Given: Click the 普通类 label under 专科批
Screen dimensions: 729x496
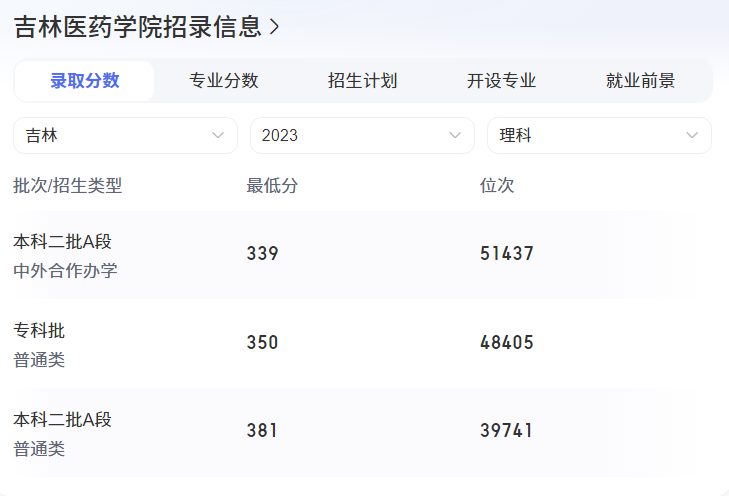Looking at the screenshot, I should click(x=39, y=360).
